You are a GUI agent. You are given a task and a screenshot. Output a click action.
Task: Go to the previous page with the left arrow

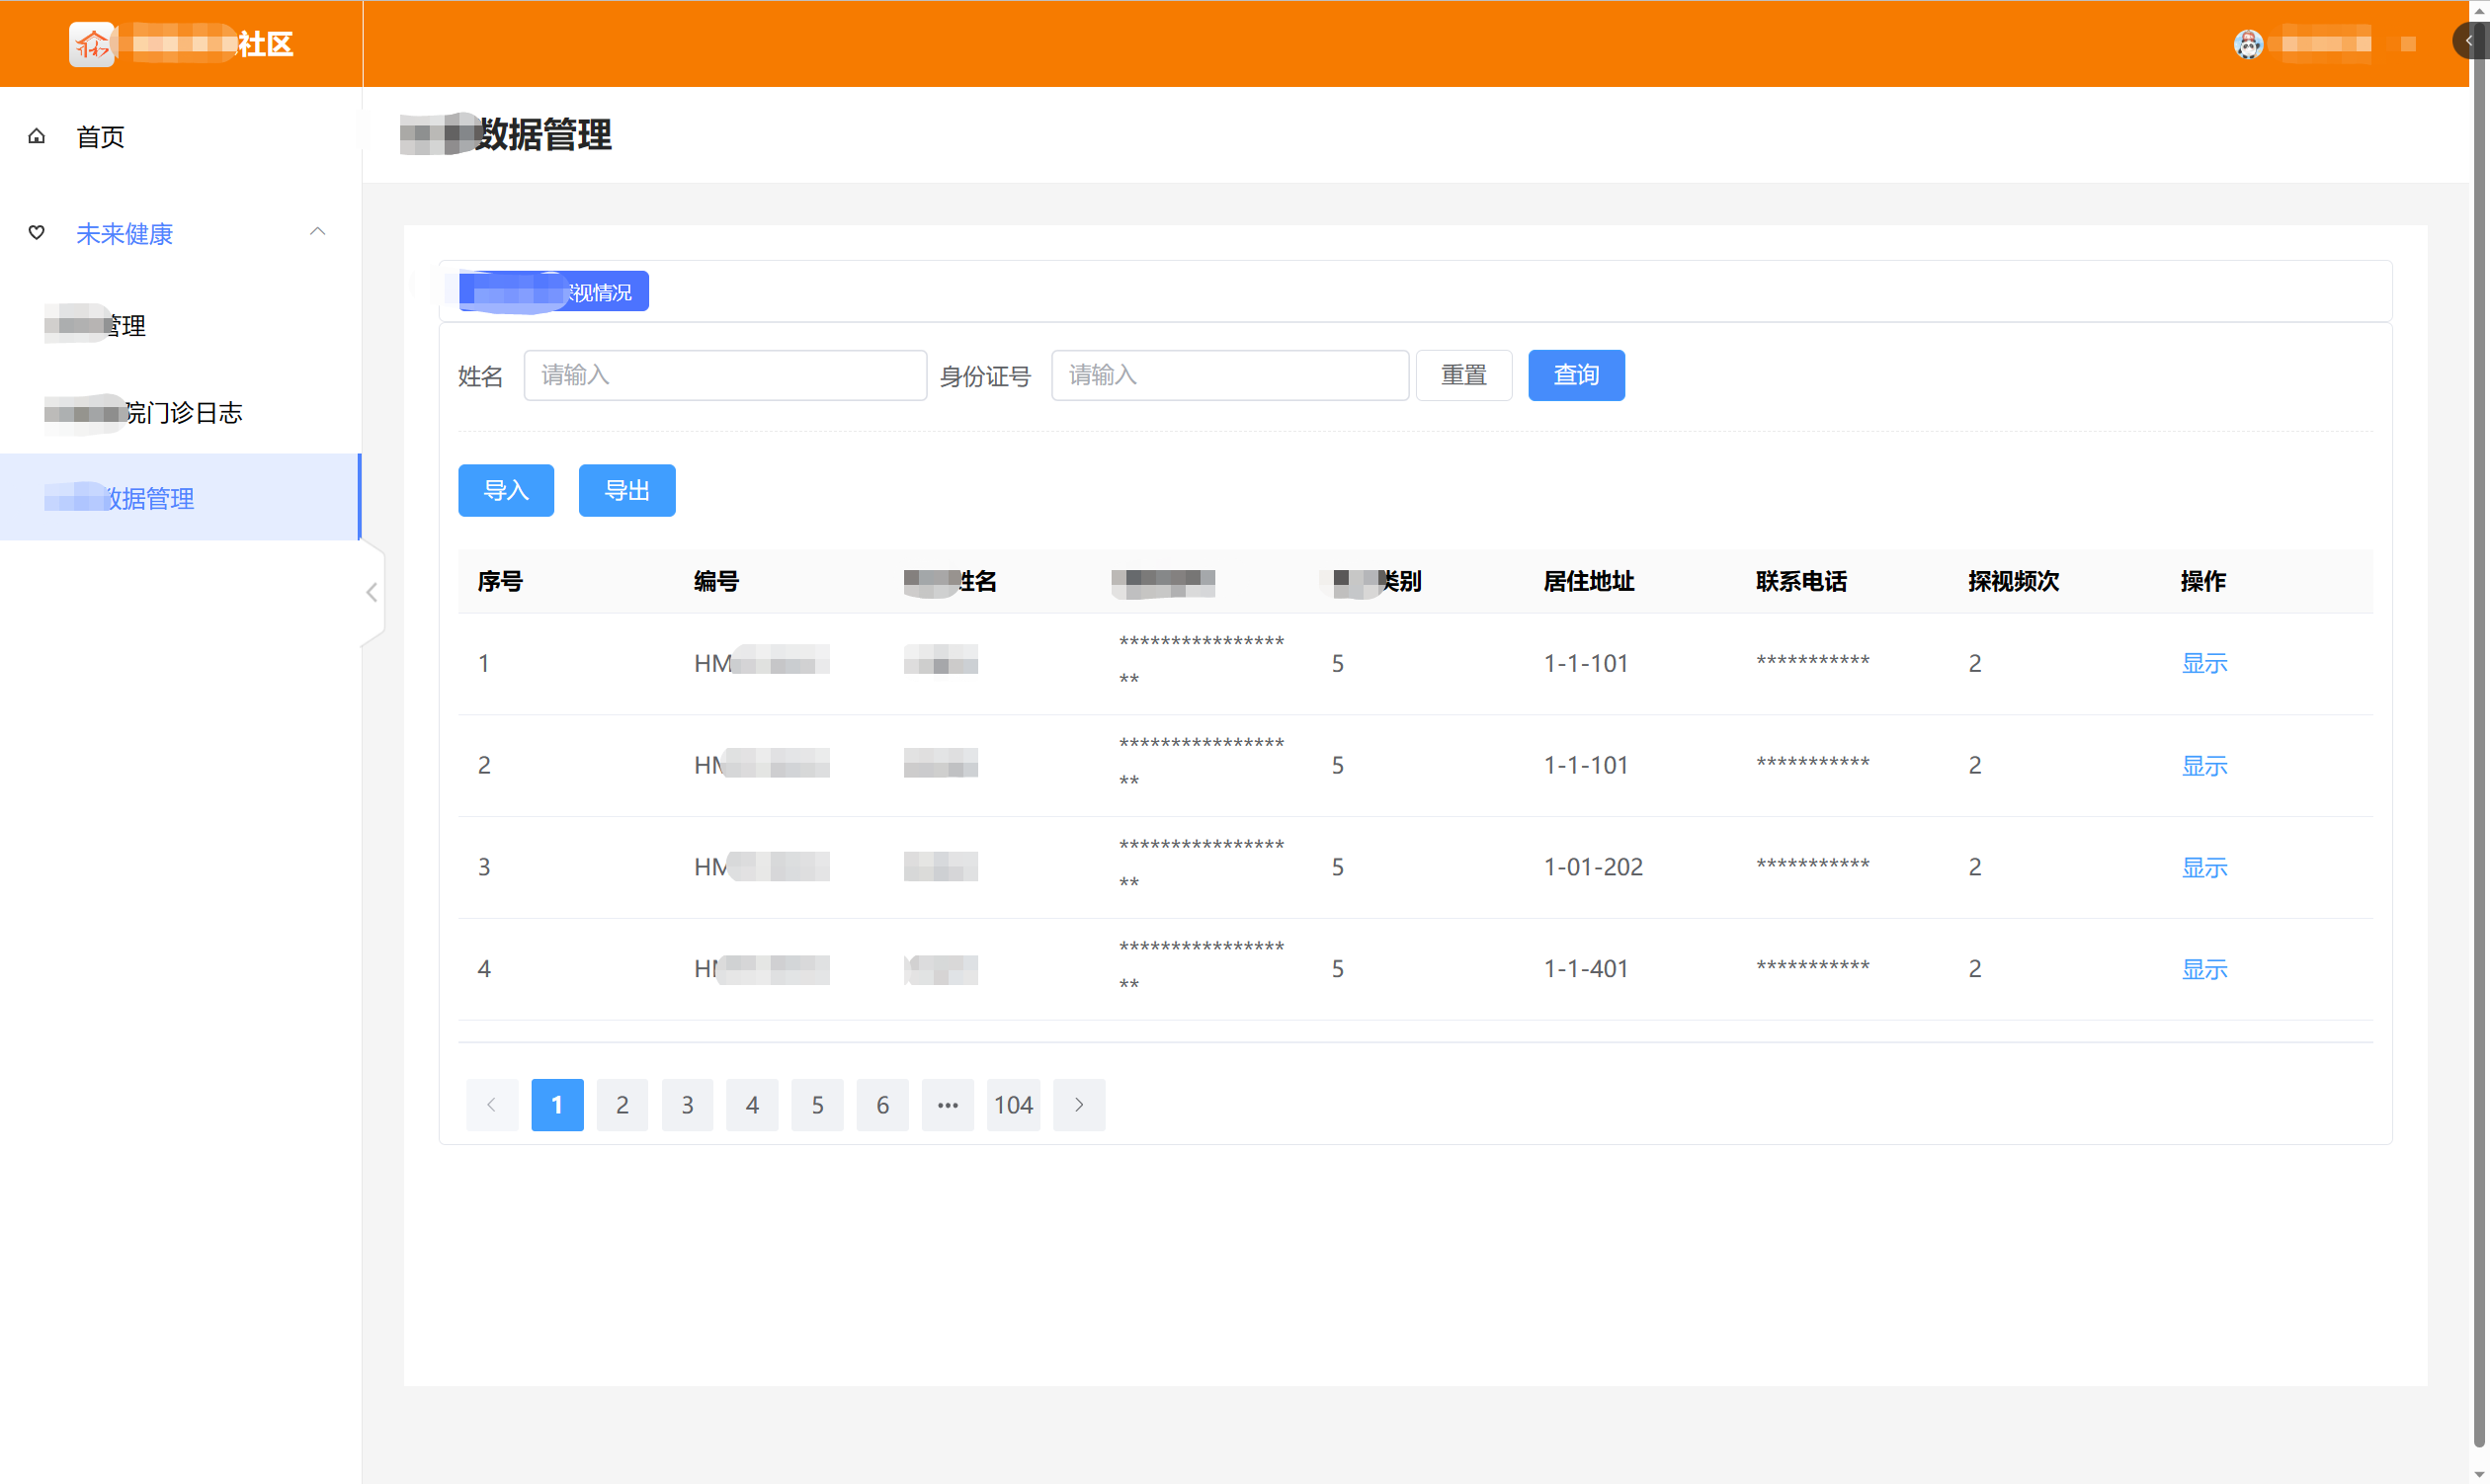(492, 1105)
